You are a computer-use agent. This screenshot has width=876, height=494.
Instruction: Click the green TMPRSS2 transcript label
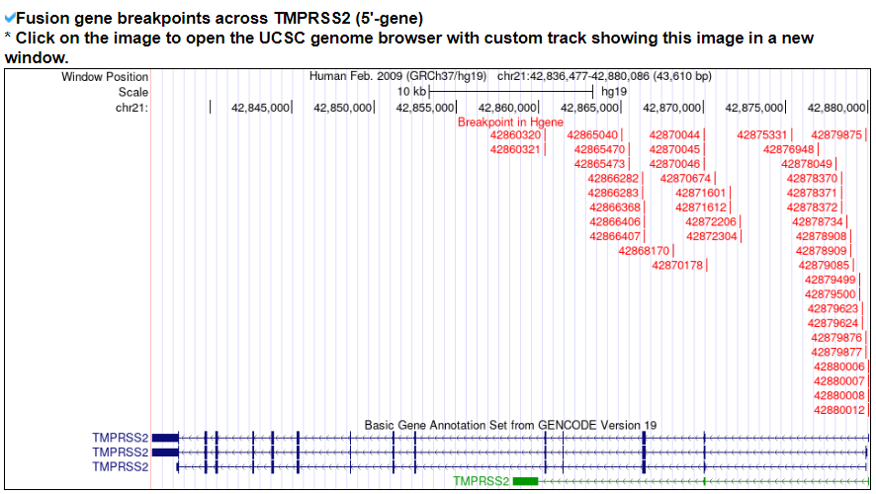coord(481,481)
